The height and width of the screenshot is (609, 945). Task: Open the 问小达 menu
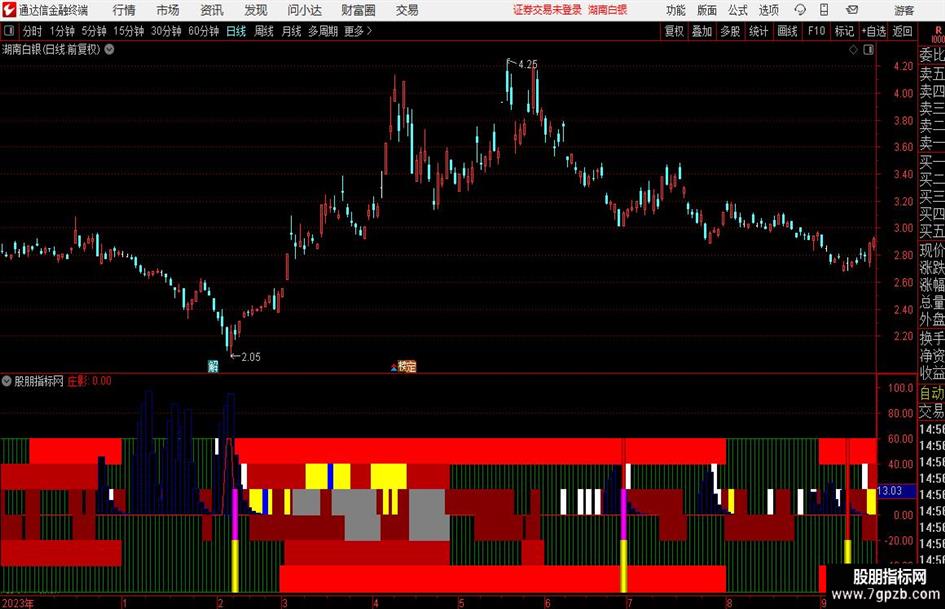304,10
